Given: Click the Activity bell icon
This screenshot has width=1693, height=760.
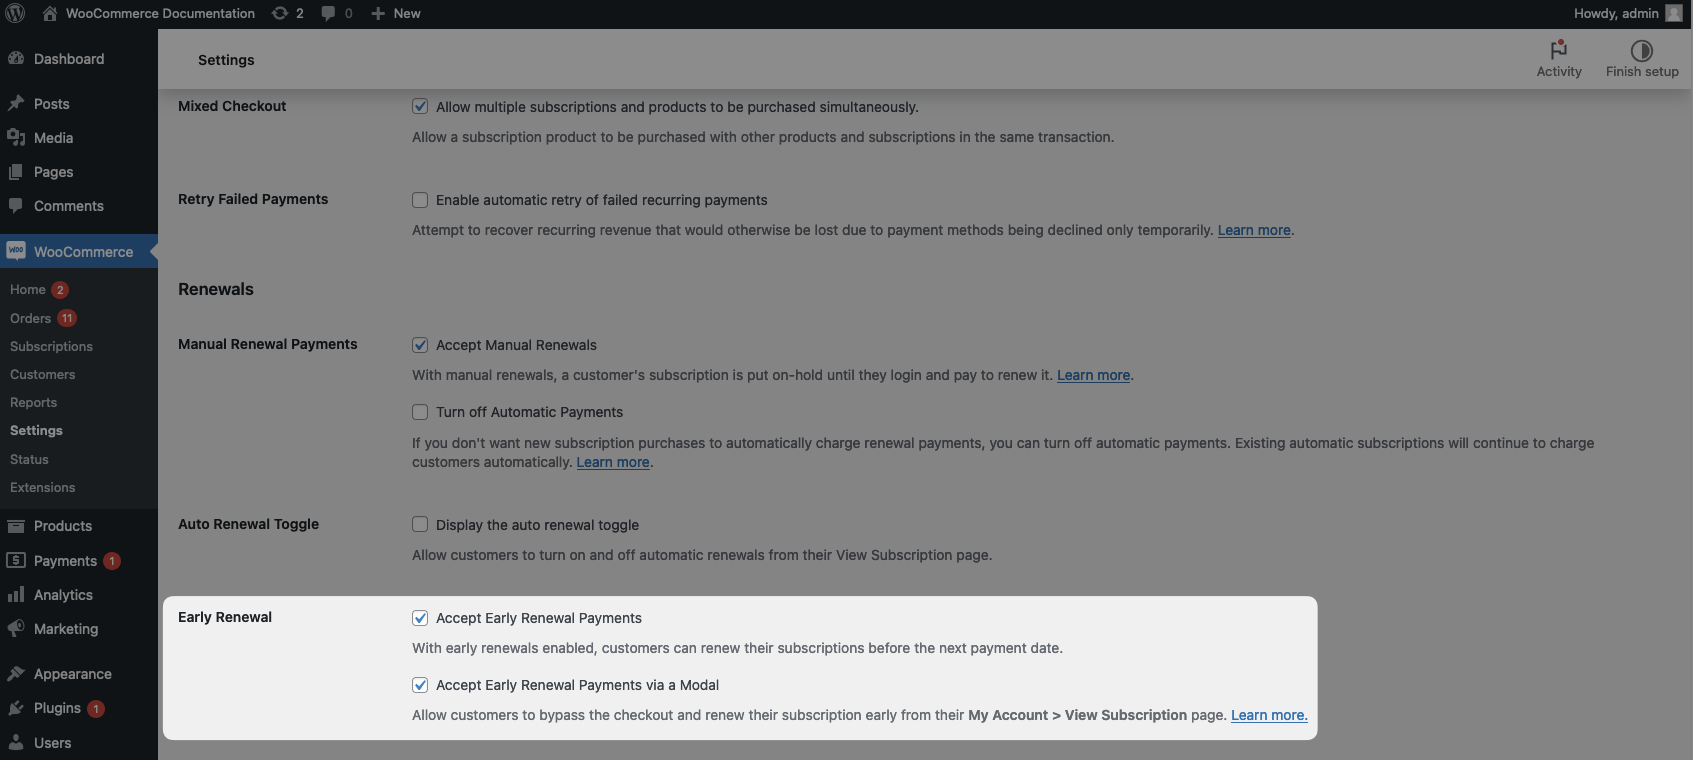Looking at the screenshot, I should pyautogui.click(x=1559, y=50).
